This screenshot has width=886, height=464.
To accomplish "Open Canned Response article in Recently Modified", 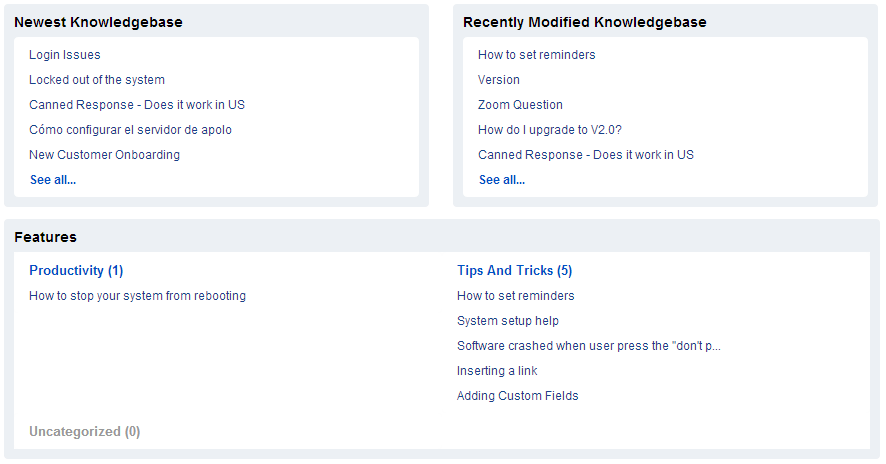I will click(585, 154).
